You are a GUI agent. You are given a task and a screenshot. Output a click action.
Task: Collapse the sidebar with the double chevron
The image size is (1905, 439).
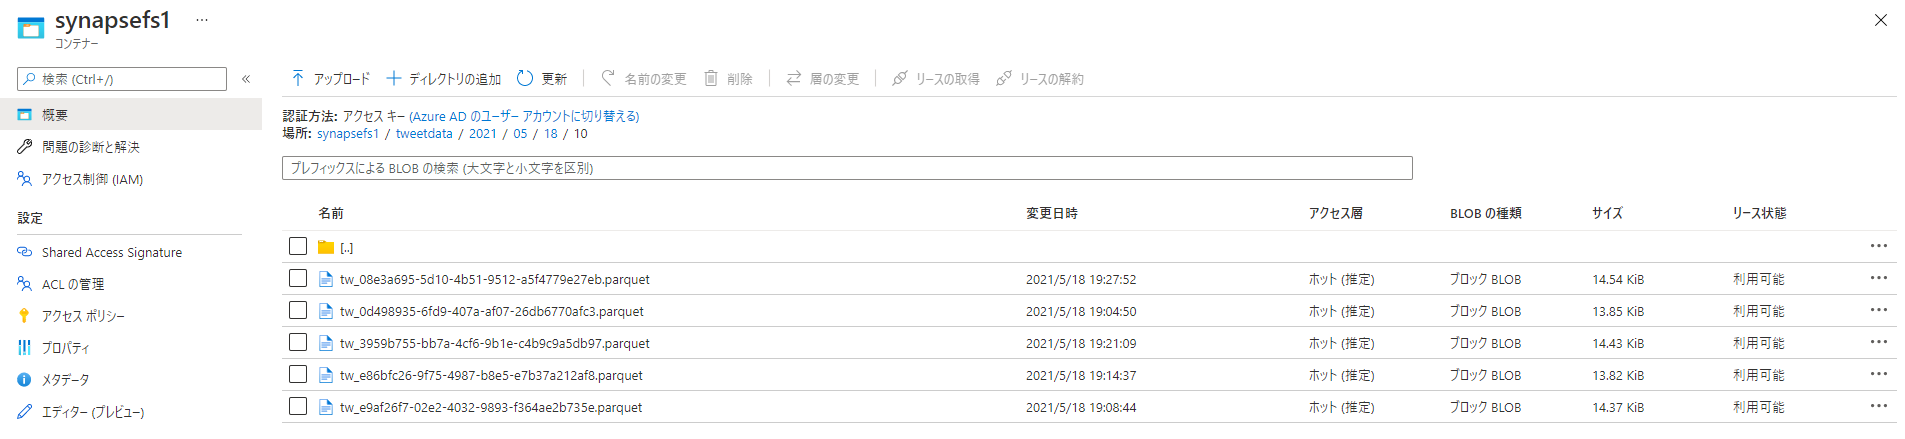pyautogui.click(x=246, y=79)
